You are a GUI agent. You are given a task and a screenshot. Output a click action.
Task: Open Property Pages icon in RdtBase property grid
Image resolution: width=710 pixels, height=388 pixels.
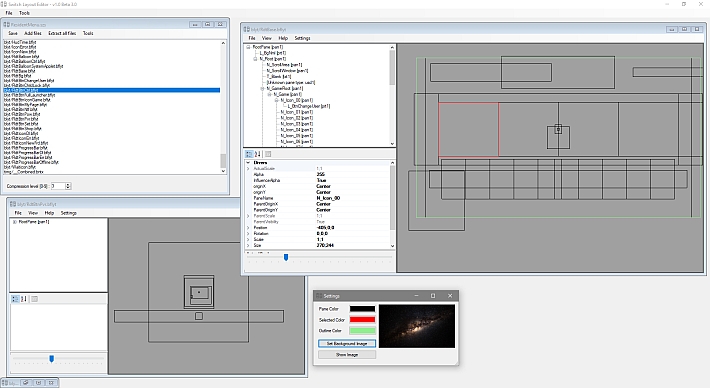pyautogui.click(x=268, y=154)
